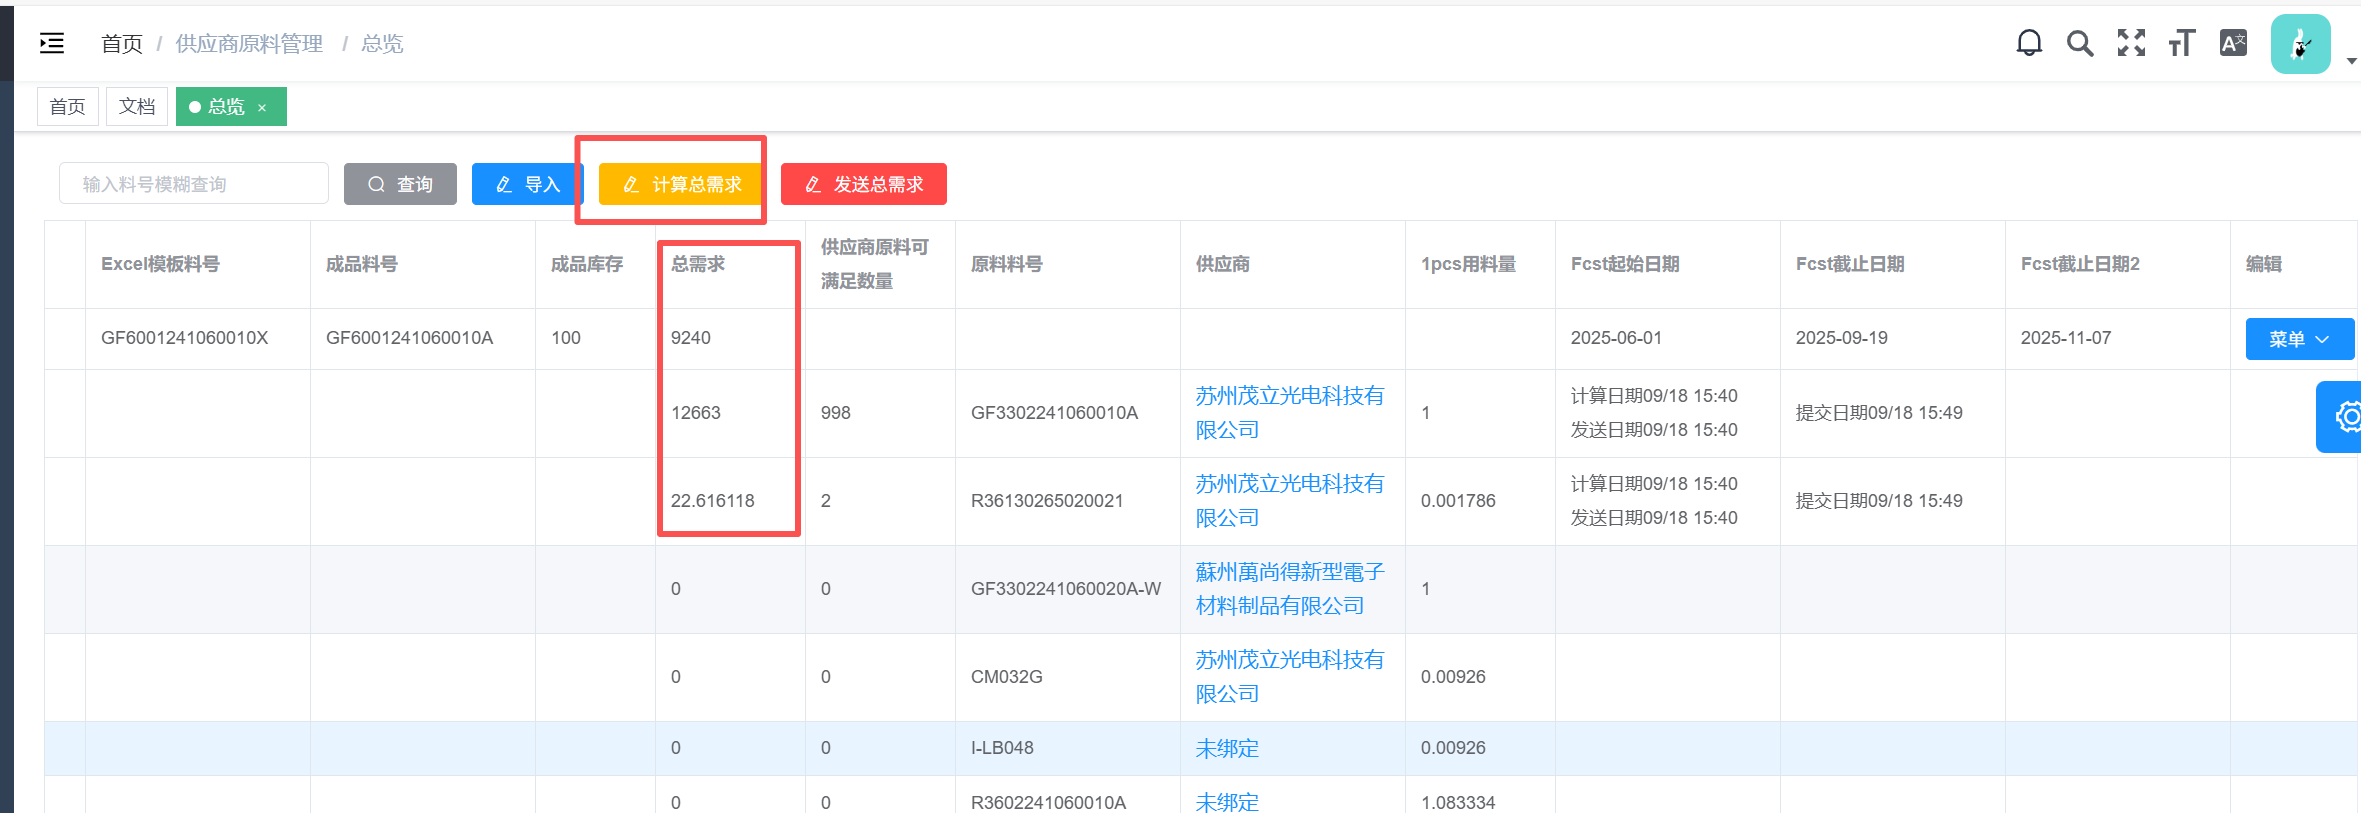The image size is (2361, 813).
Task: Open the floating settings gear panel
Action: [2344, 416]
